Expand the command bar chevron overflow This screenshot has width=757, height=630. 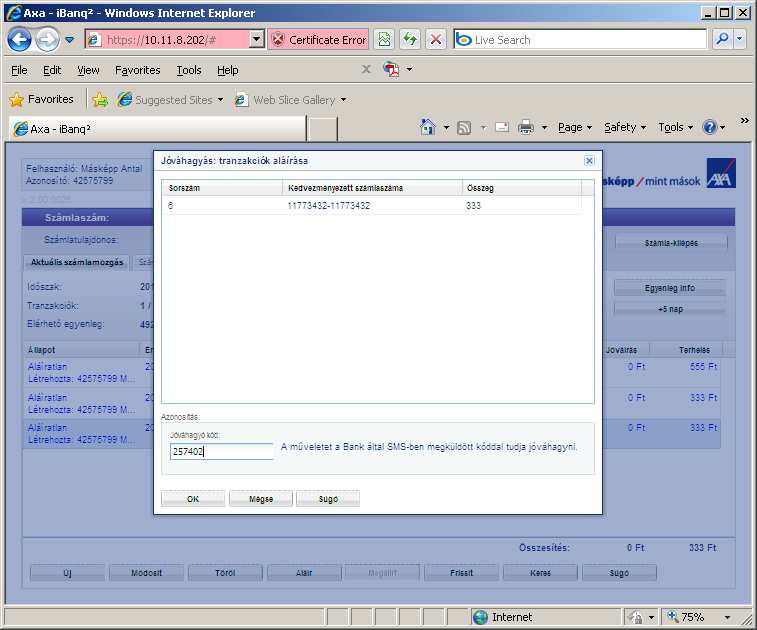[x=744, y=120]
